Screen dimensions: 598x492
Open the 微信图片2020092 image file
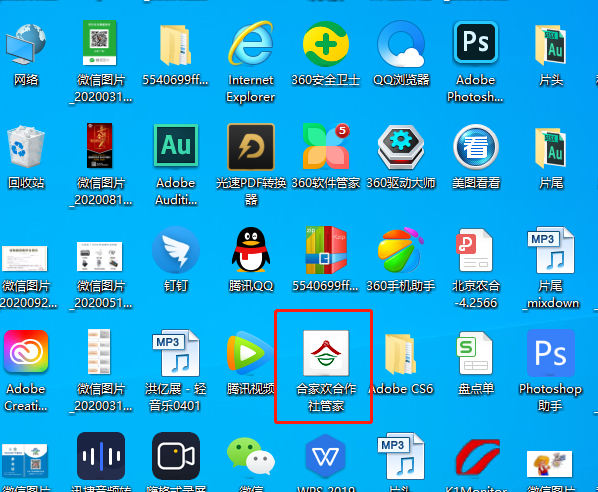click(25, 258)
